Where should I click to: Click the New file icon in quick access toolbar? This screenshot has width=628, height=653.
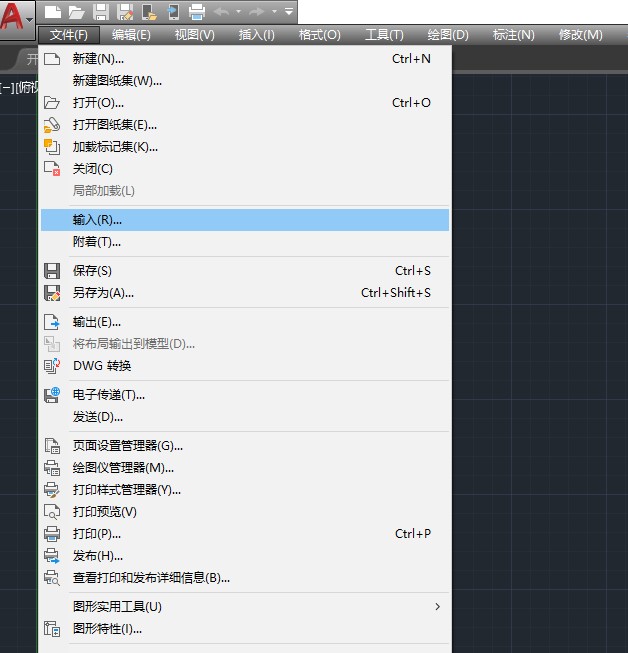[x=53, y=12]
